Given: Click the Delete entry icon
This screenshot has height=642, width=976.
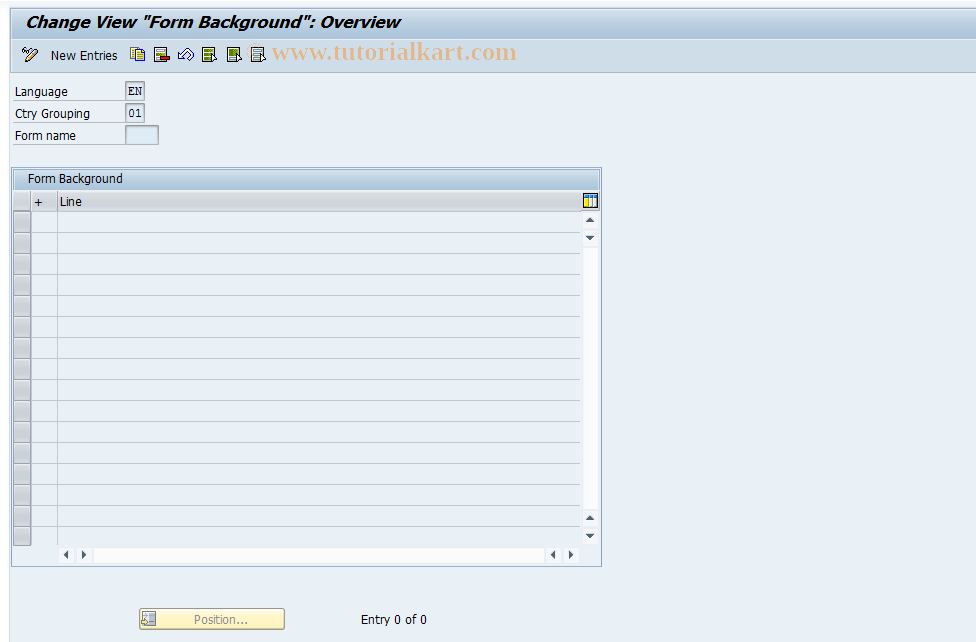Looking at the screenshot, I should click(162, 55).
